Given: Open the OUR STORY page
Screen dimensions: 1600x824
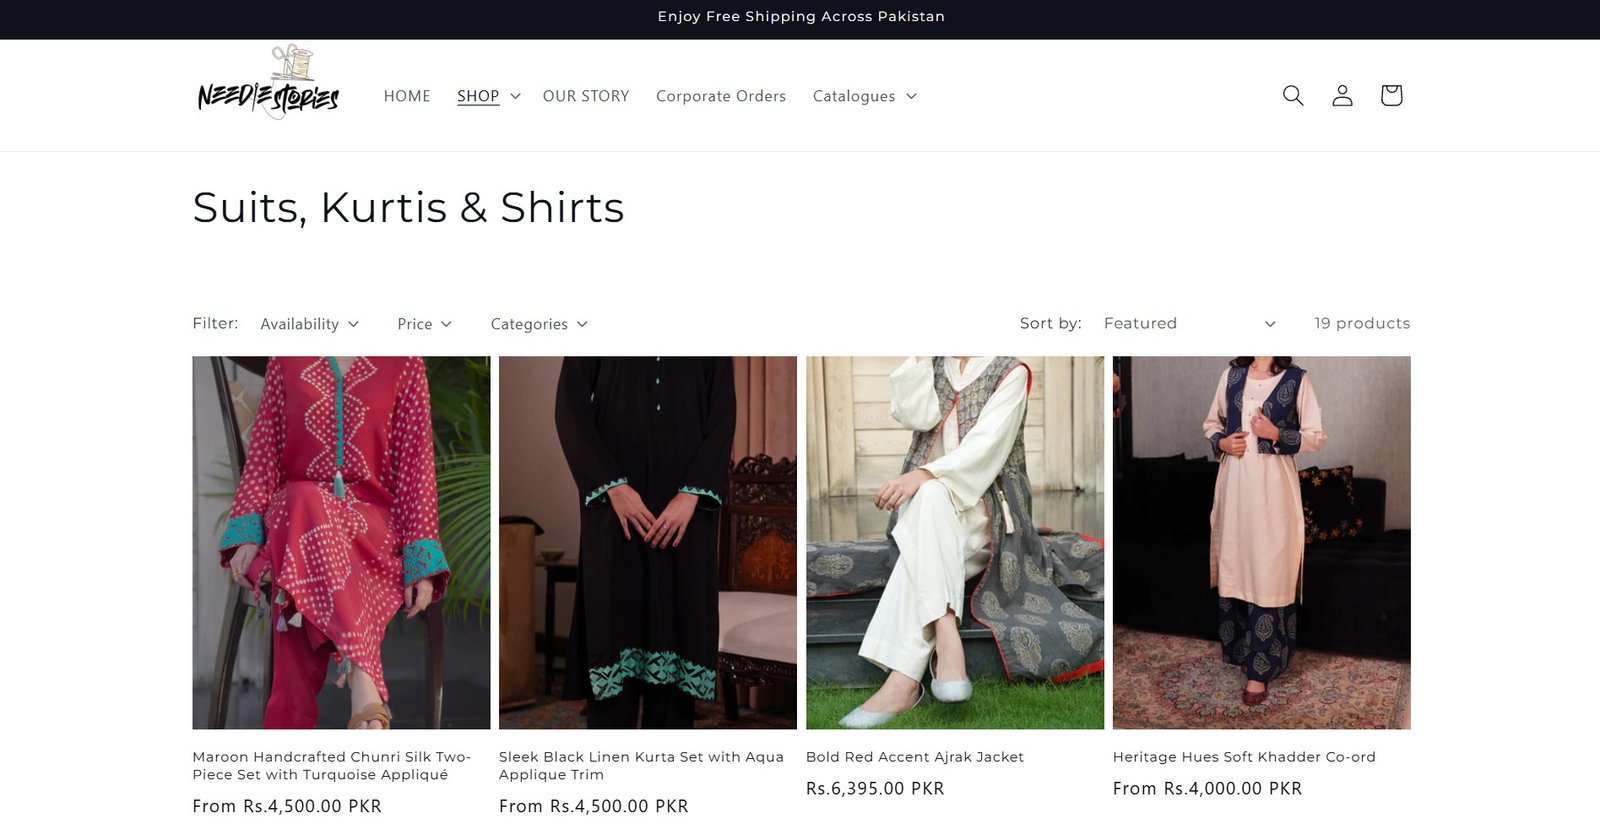Looking at the screenshot, I should tap(586, 96).
